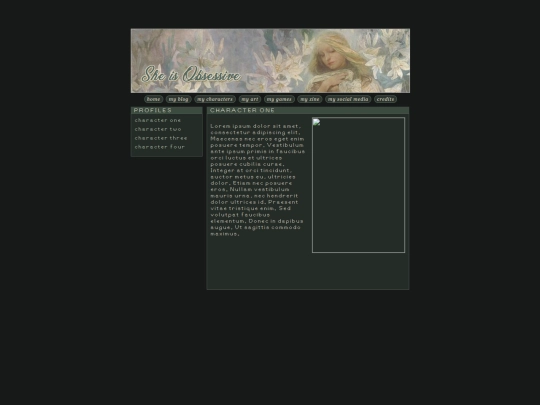View the credits page
Screen dimensions: 540x405
click(x=385, y=99)
